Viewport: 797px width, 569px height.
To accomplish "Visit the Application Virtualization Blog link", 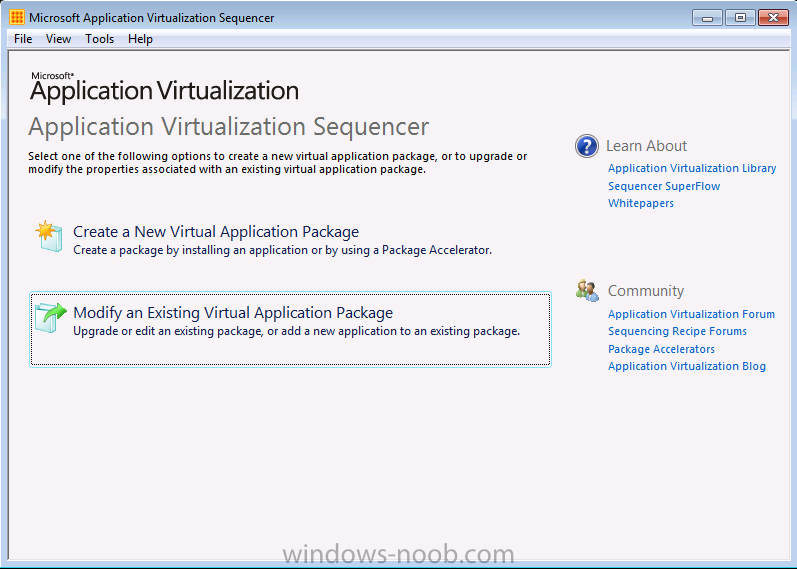I will tap(687, 366).
